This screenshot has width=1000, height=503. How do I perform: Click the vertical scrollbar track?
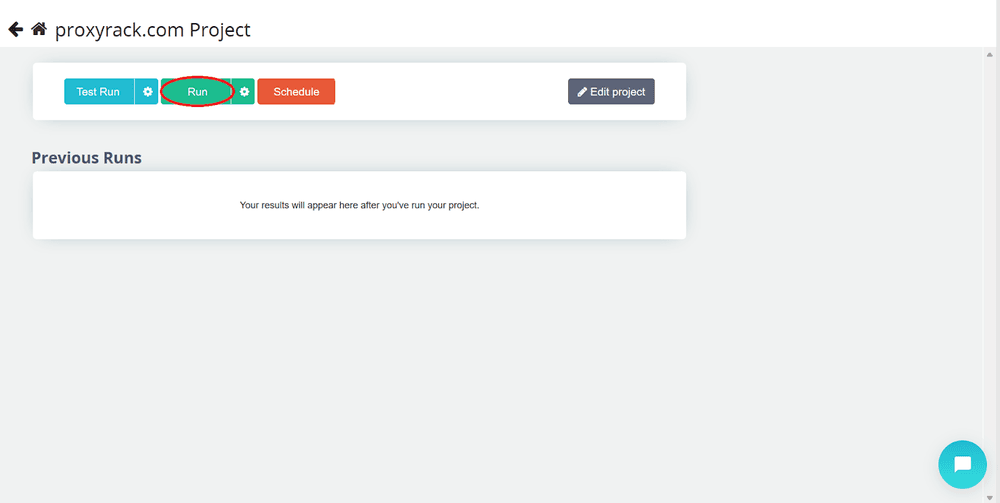point(990,275)
